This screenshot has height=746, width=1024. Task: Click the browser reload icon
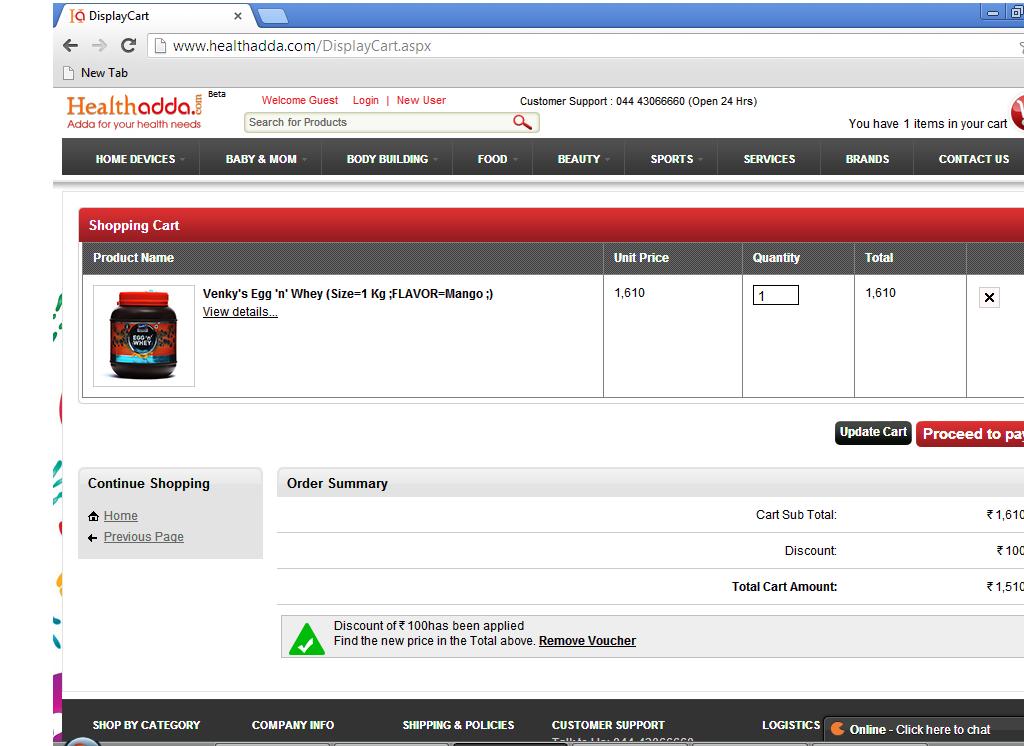click(128, 45)
